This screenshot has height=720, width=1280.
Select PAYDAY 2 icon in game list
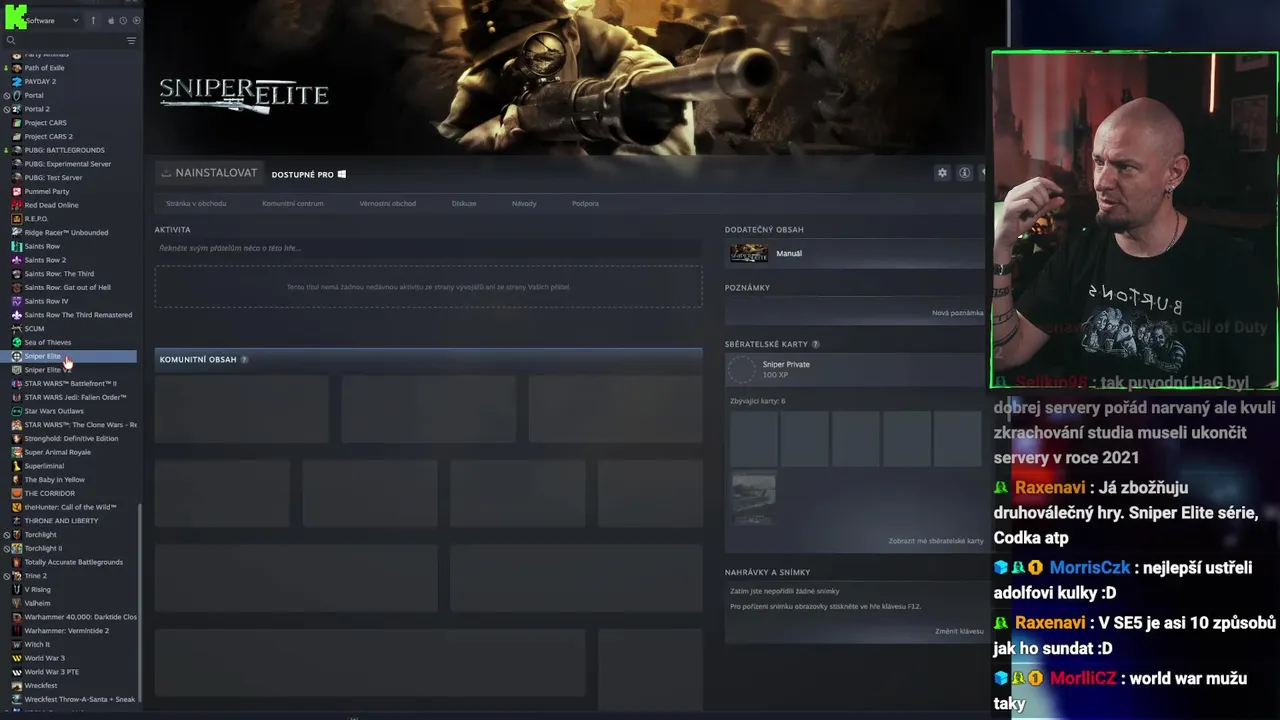(x=16, y=81)
